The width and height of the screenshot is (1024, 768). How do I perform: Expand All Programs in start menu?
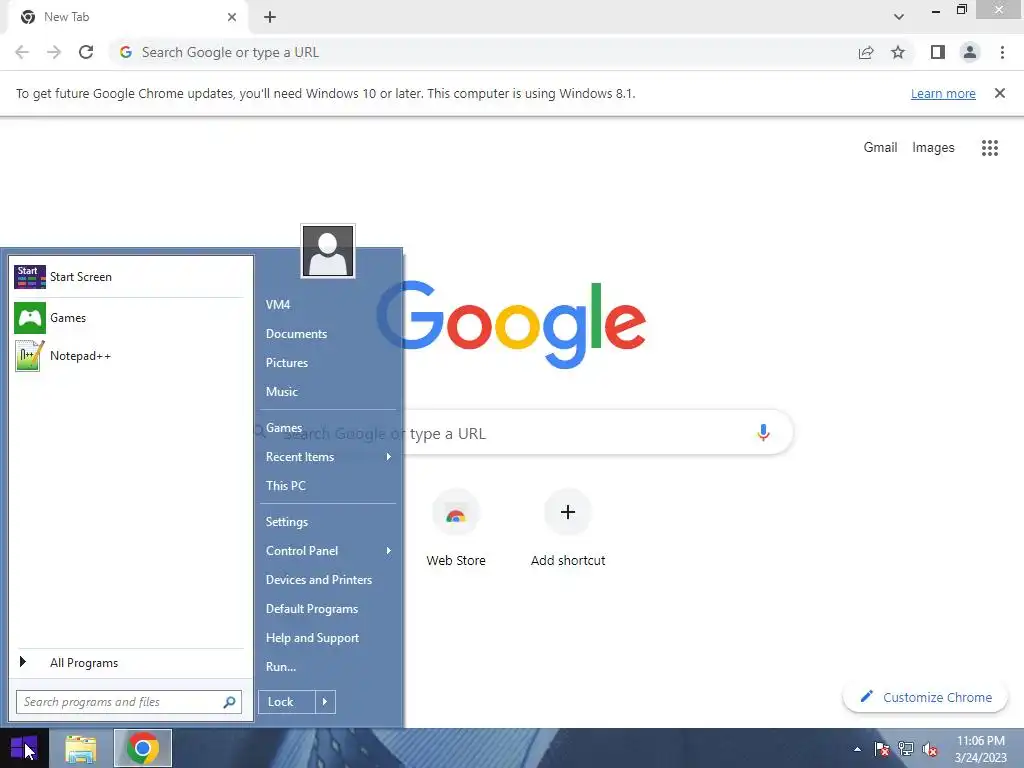click(x=129, y=663)
